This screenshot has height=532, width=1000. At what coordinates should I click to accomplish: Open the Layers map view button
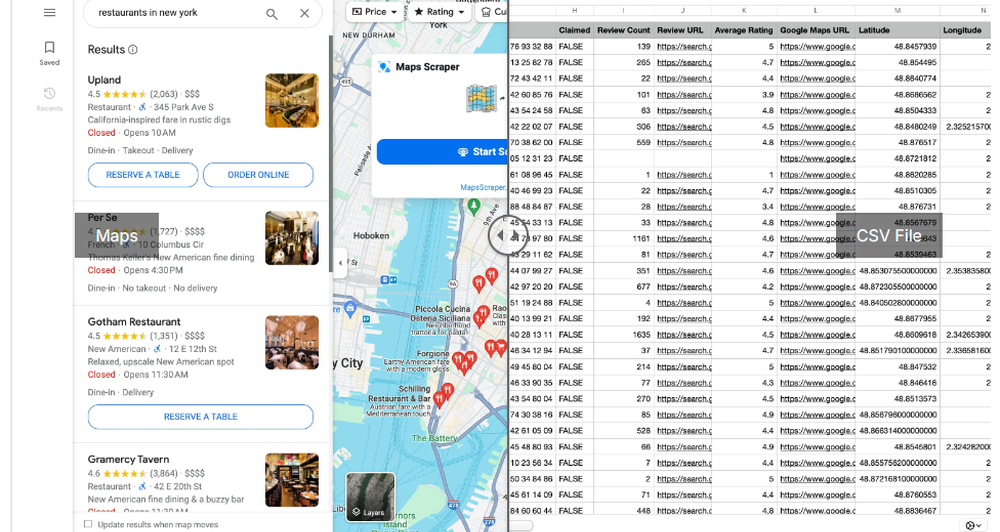370,498
